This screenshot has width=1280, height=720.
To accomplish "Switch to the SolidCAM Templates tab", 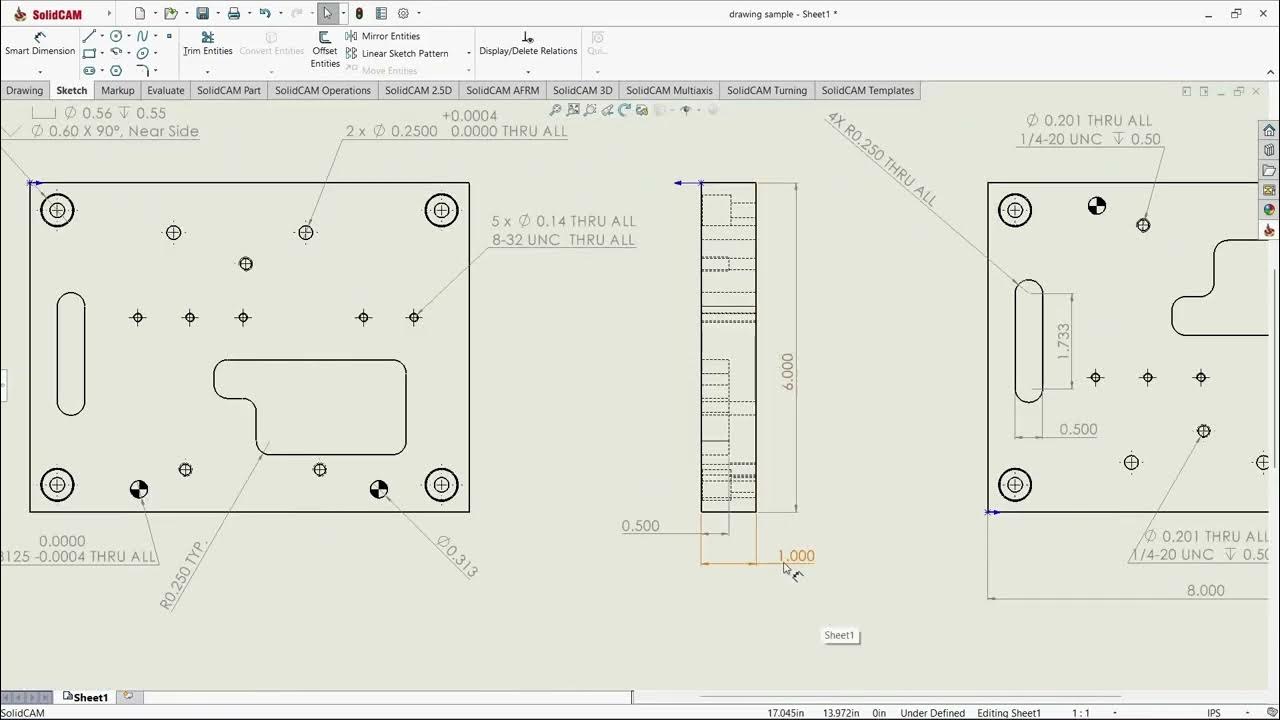I will coord(868,90).
